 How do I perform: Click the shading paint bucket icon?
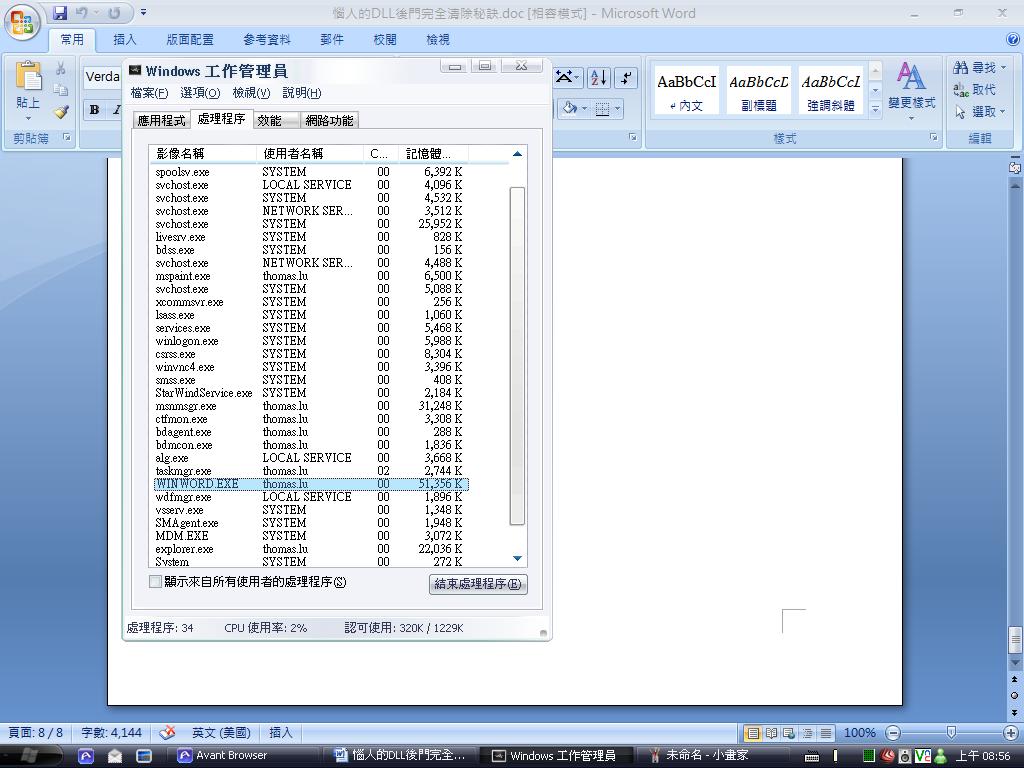tap(569, 108)
